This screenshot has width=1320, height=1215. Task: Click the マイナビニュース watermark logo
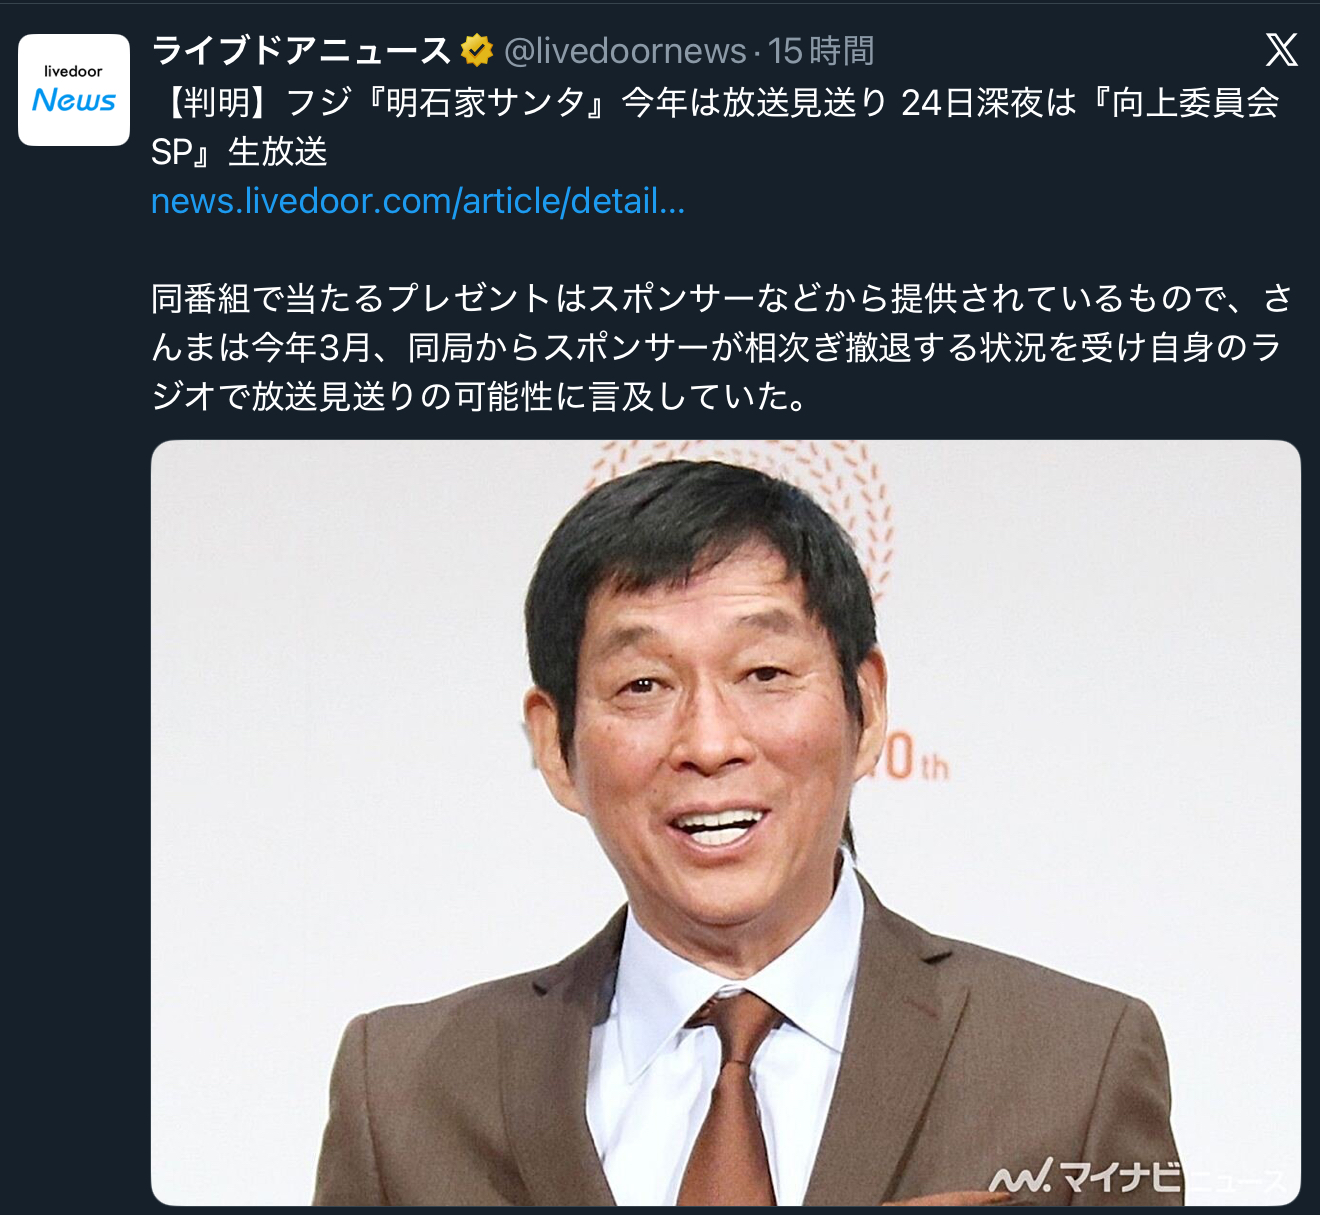point(1137,1177)
